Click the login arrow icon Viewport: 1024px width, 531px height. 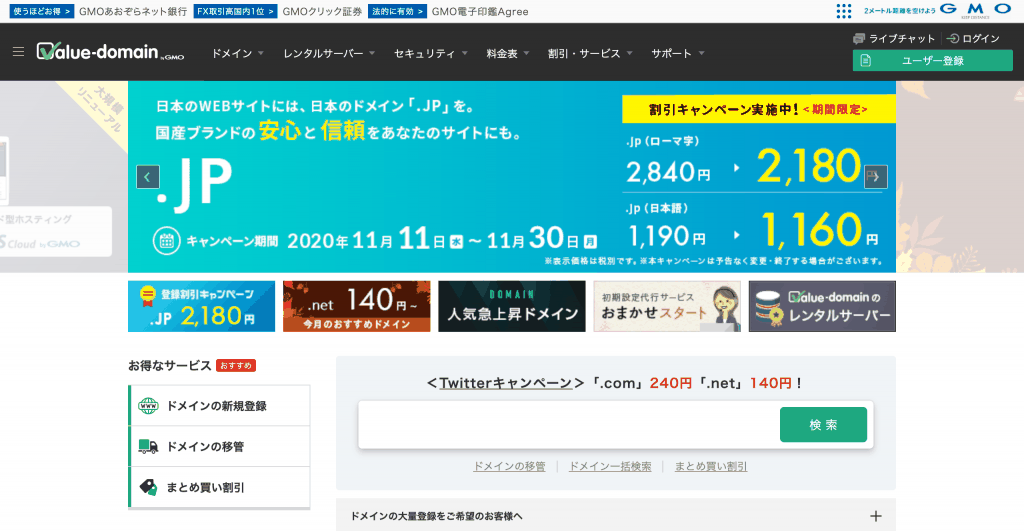[953, 39]
